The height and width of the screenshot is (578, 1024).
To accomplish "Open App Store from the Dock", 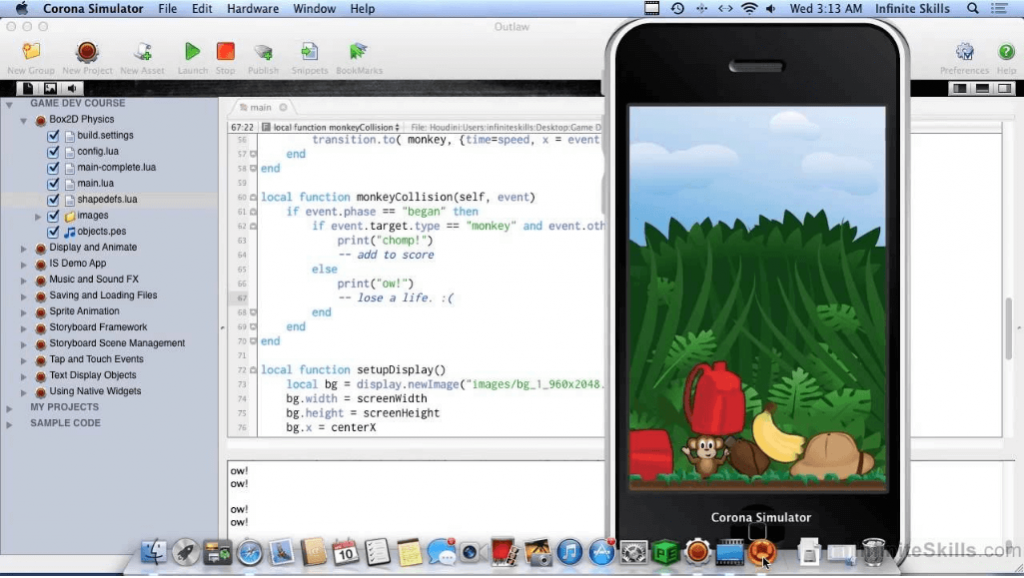I will (x=601, y=553).
